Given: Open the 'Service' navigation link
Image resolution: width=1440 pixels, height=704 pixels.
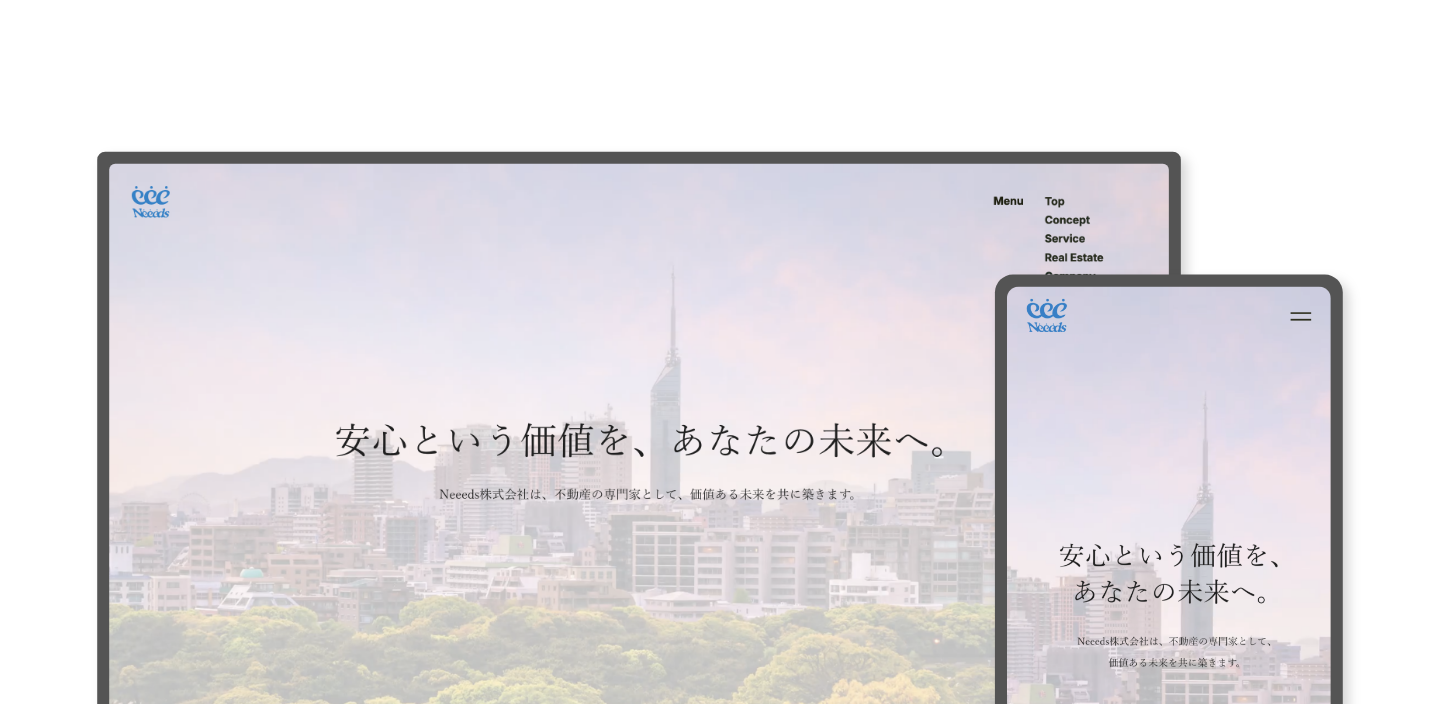Looking at the screenshot, I should click(x=1064, y=239).
